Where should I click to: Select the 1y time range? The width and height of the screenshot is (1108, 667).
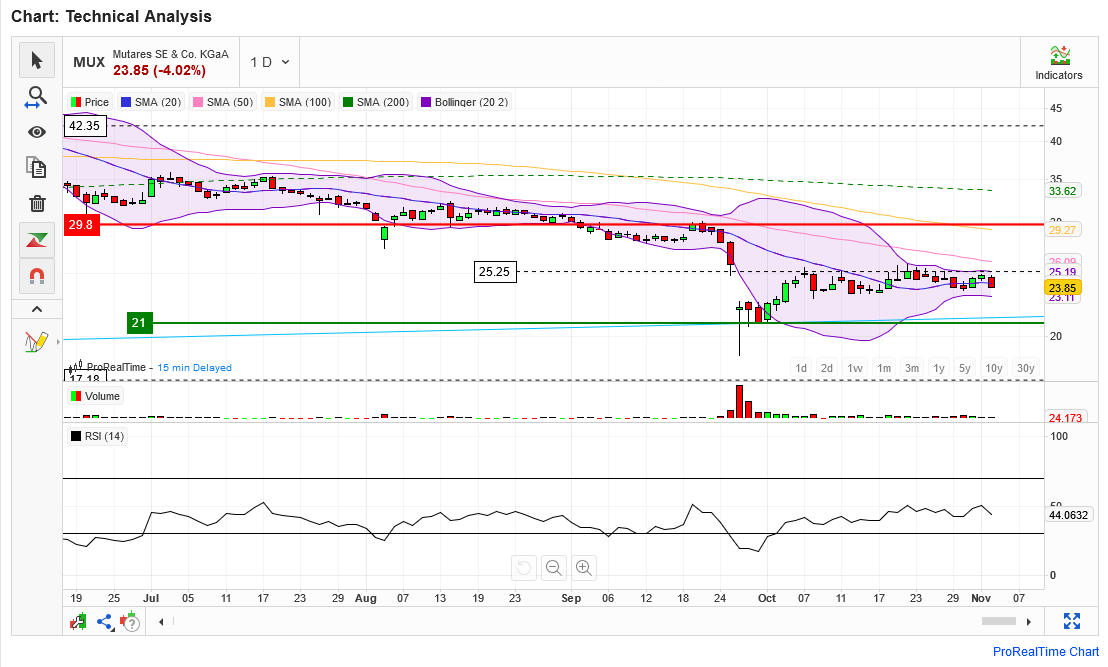[x=939, y=368]
